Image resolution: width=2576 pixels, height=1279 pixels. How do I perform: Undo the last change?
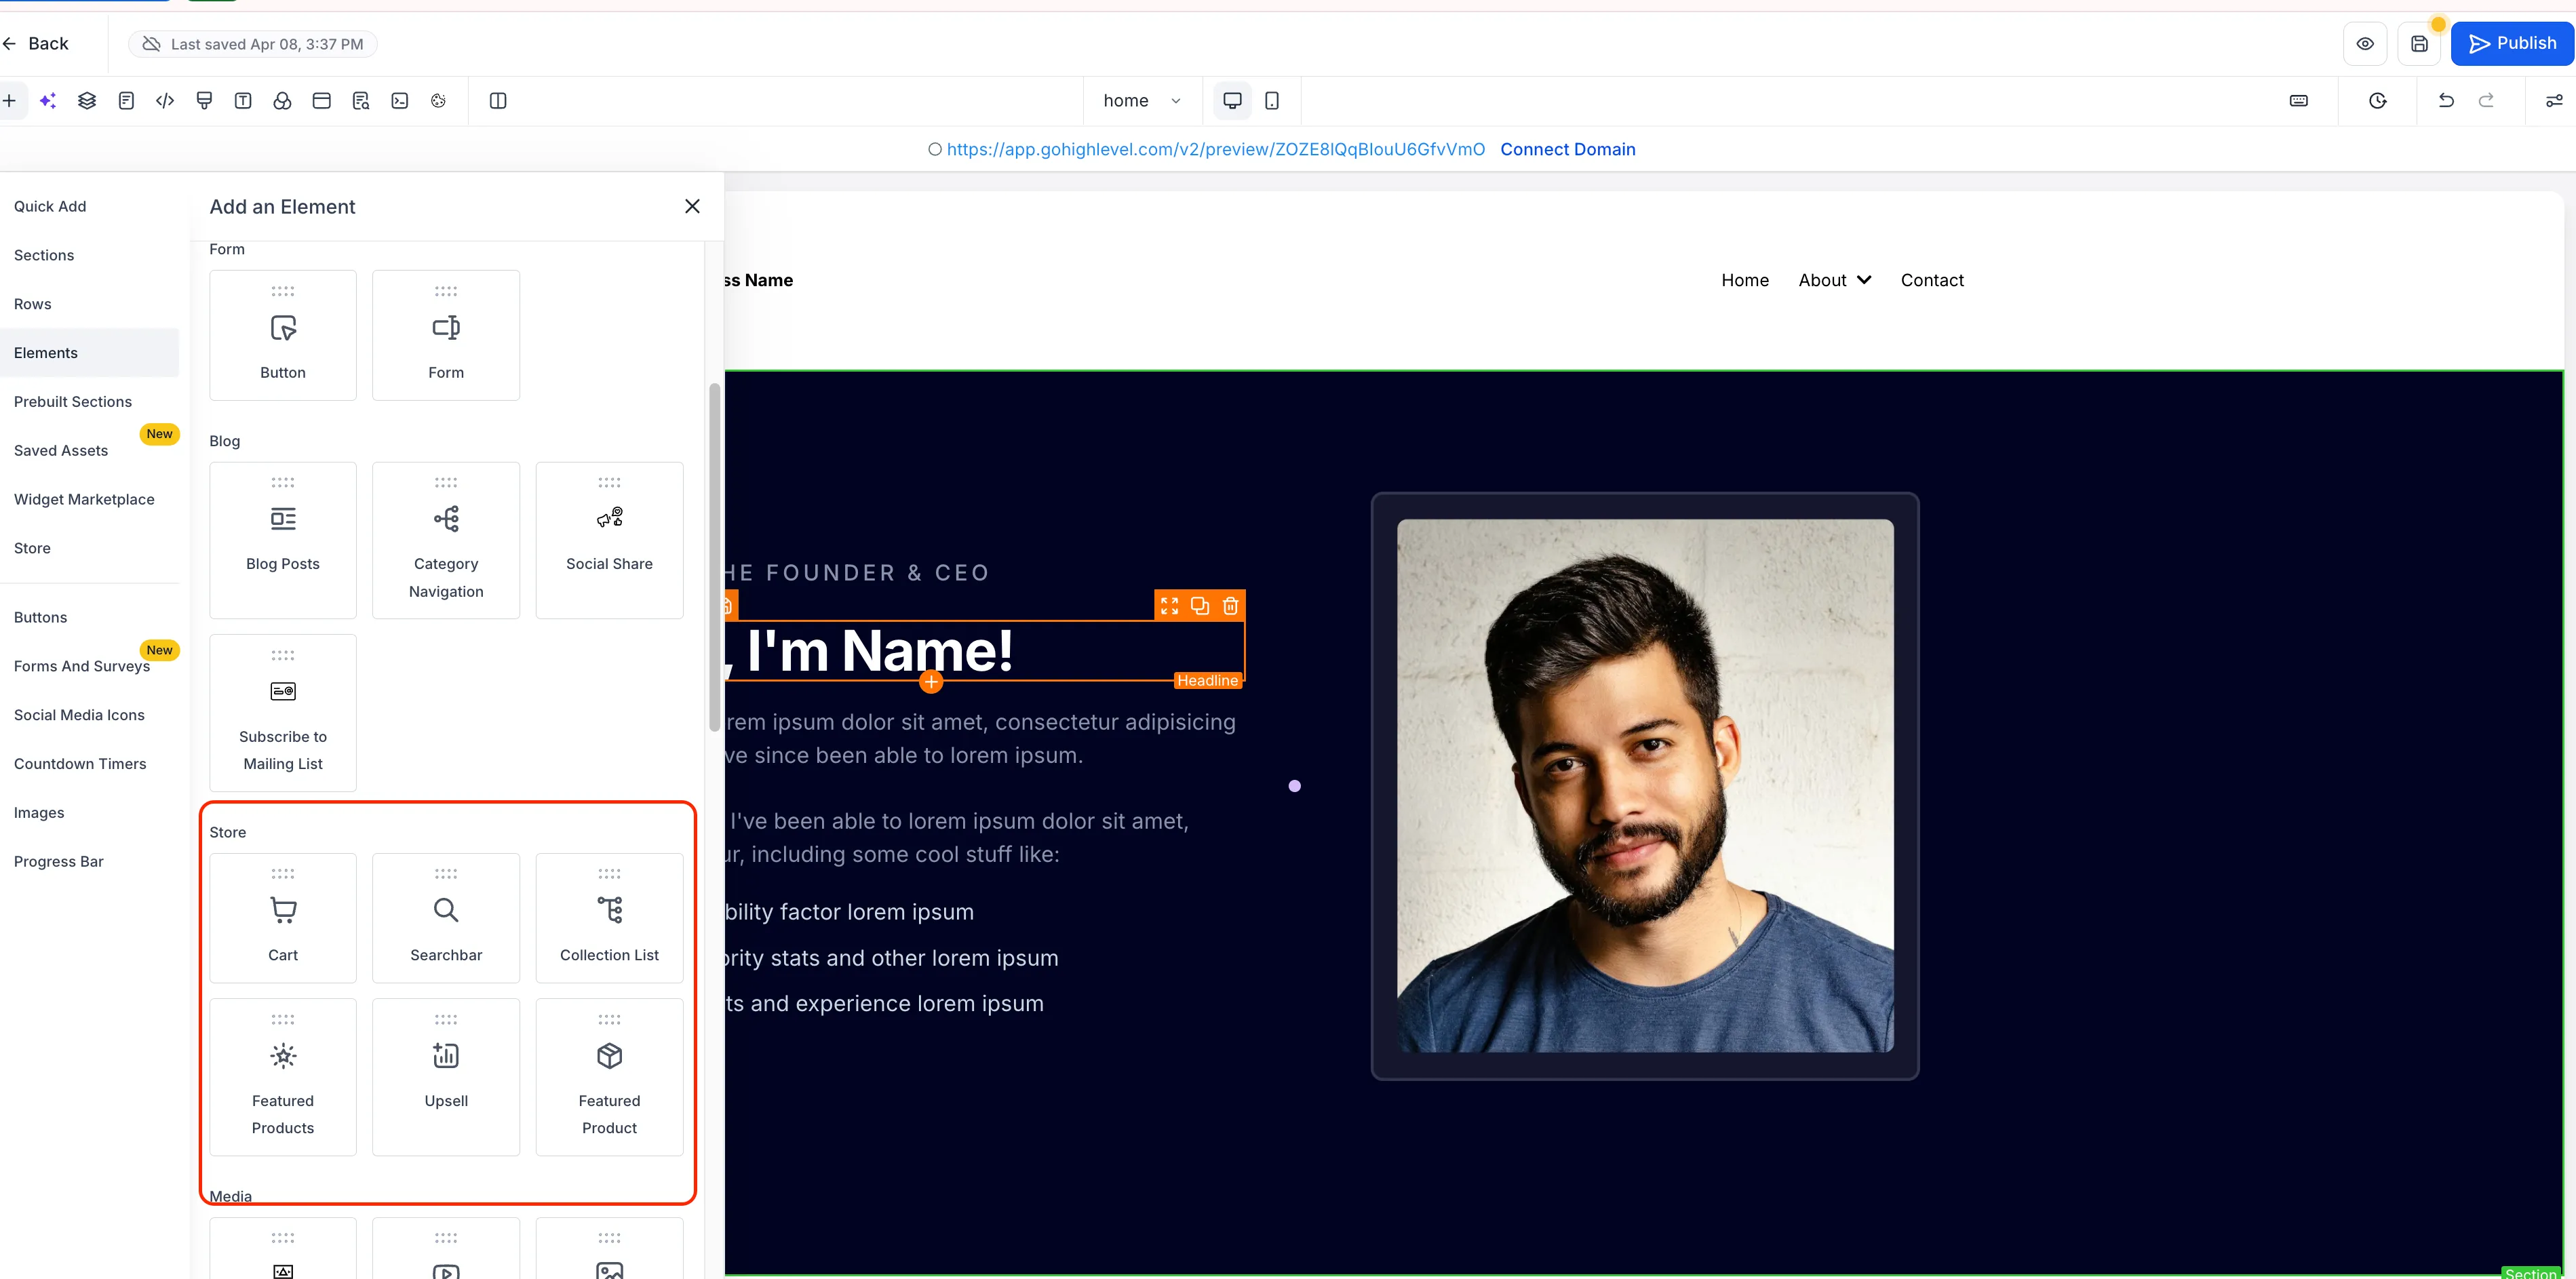[2446, 100]
